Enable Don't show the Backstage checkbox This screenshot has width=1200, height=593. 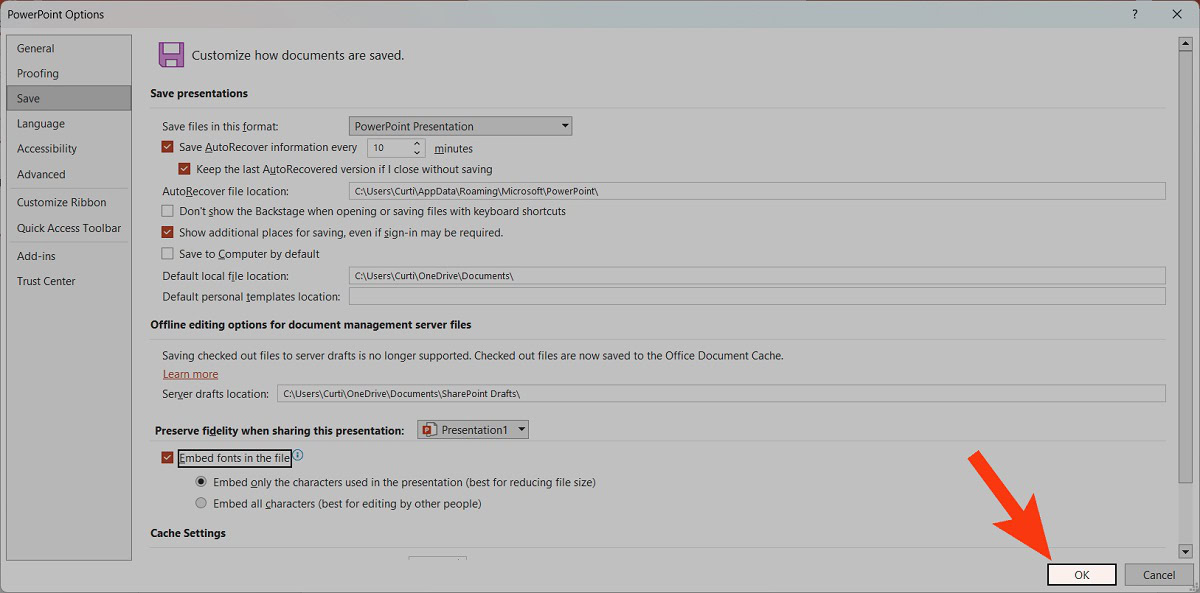(168, 211)
